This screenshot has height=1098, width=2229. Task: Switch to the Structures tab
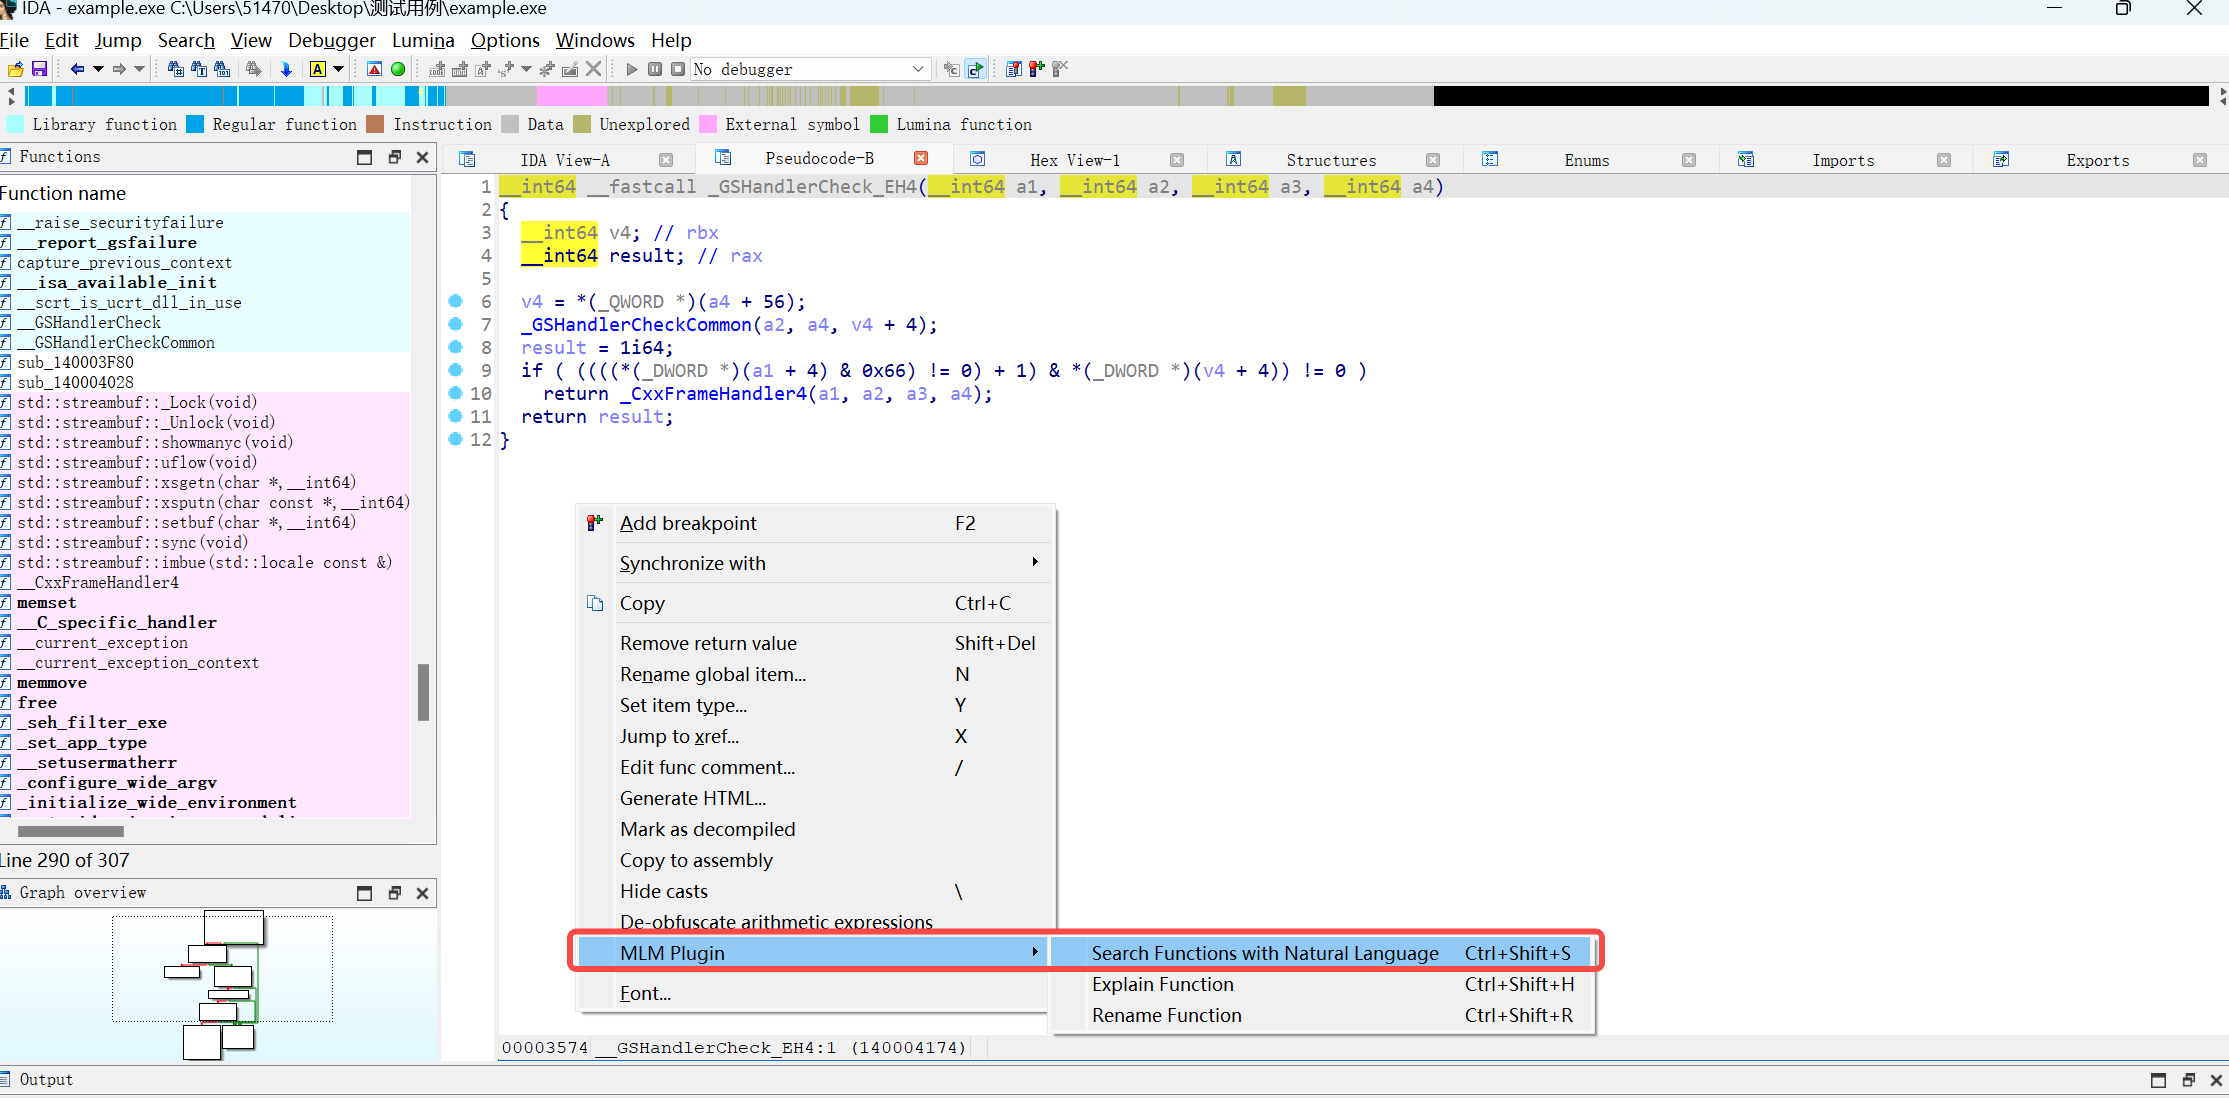(1331, 160)
